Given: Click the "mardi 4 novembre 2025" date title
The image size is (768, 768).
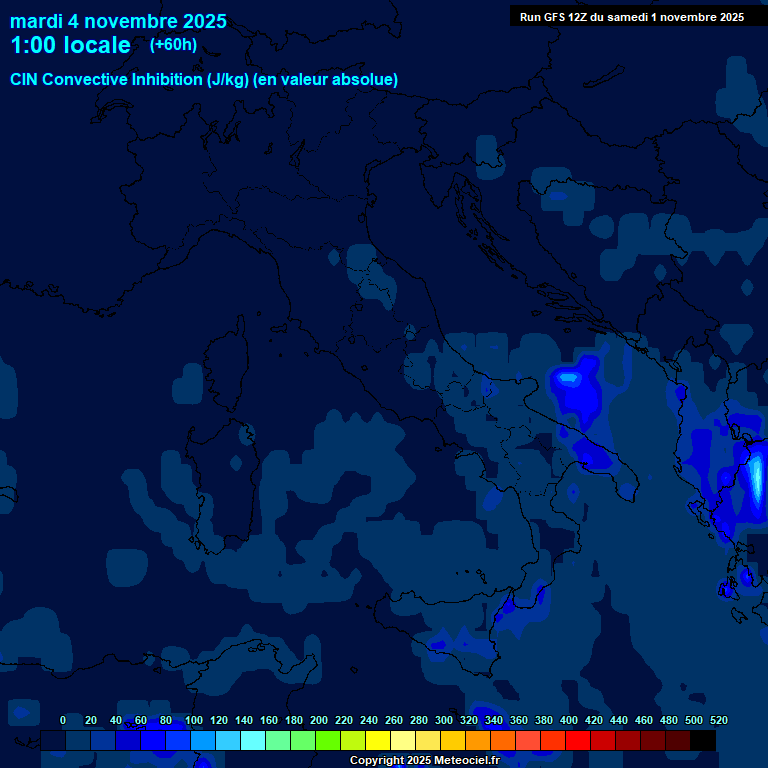Looking at the screenshot, I should click(x=118, y=21).
